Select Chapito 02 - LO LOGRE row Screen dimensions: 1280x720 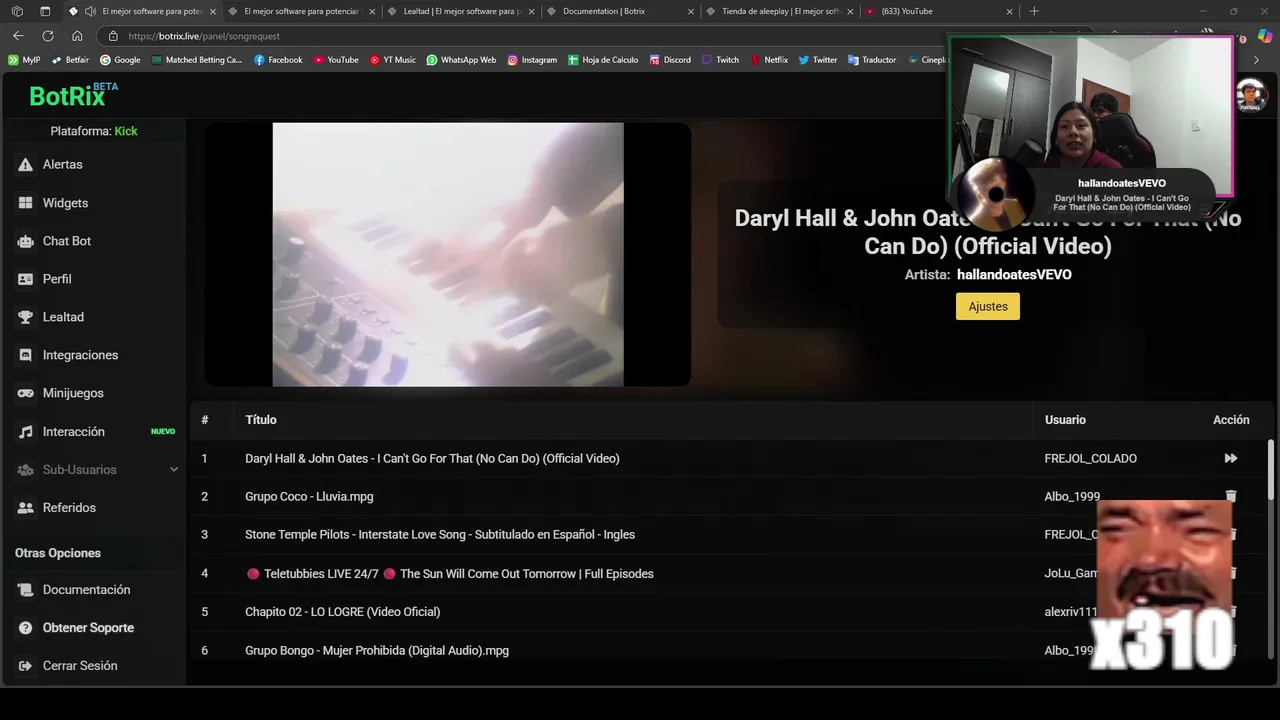click(730, 612)
